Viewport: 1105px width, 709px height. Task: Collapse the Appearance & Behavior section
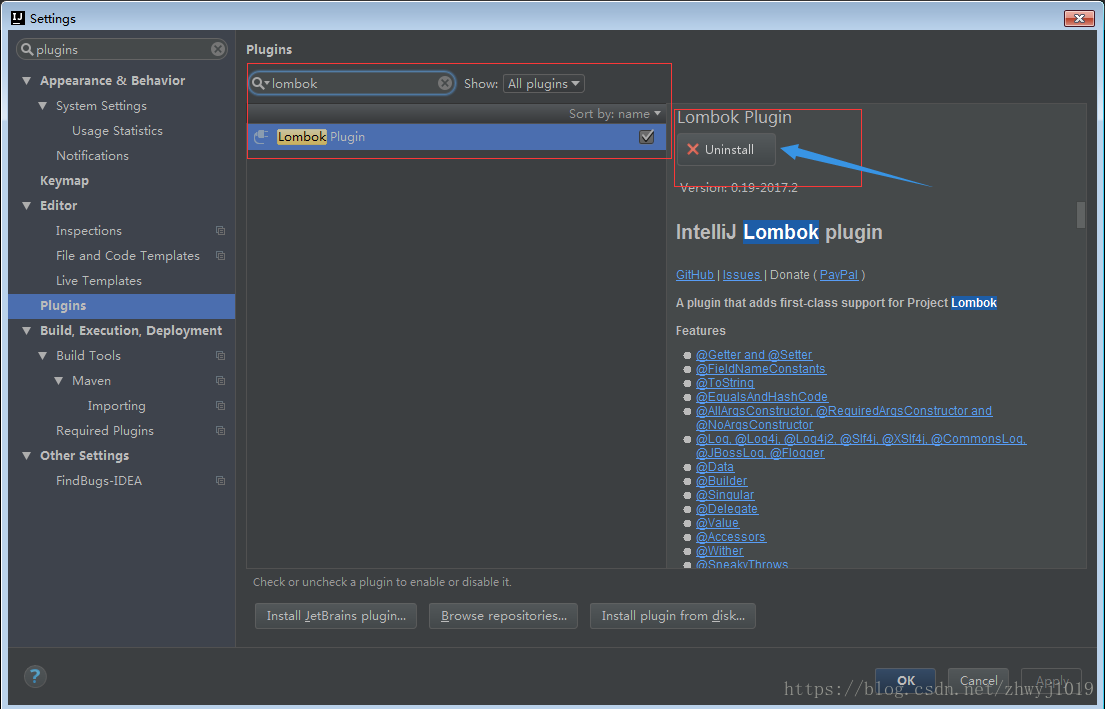pos(27,80)
